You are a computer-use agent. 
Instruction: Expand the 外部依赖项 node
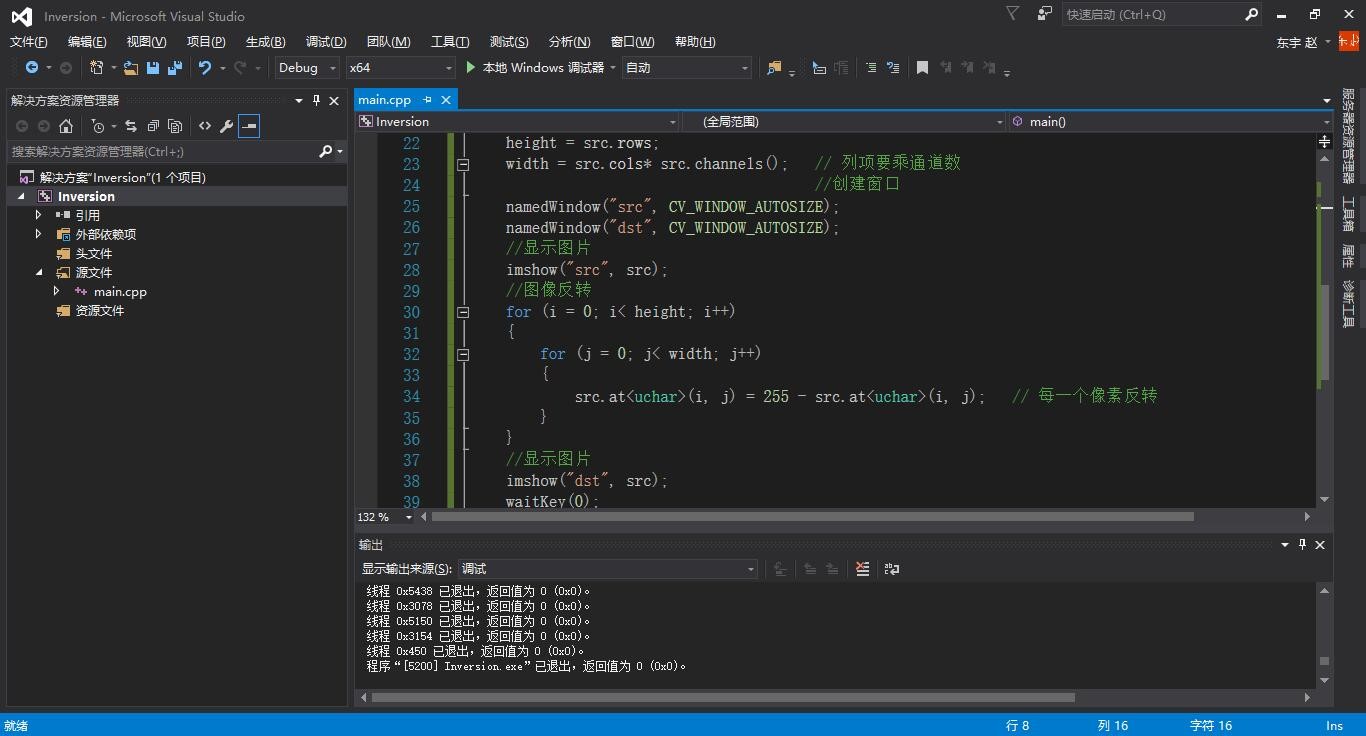39,234
